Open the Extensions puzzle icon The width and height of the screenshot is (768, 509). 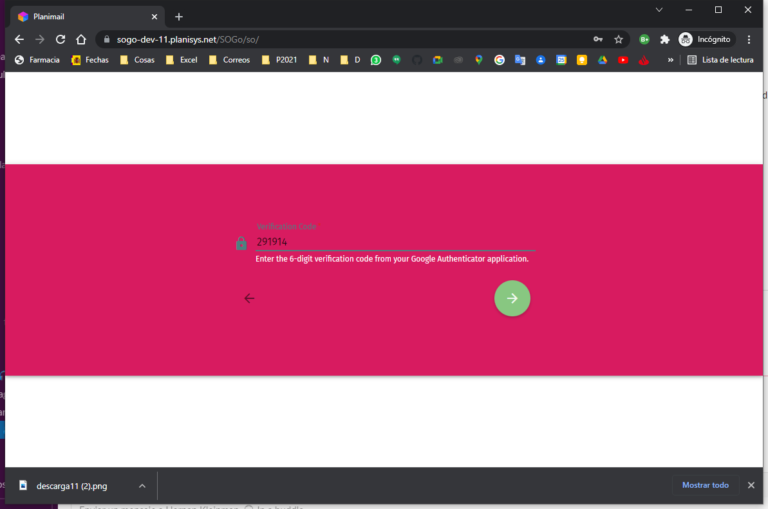tap(664, 39)
